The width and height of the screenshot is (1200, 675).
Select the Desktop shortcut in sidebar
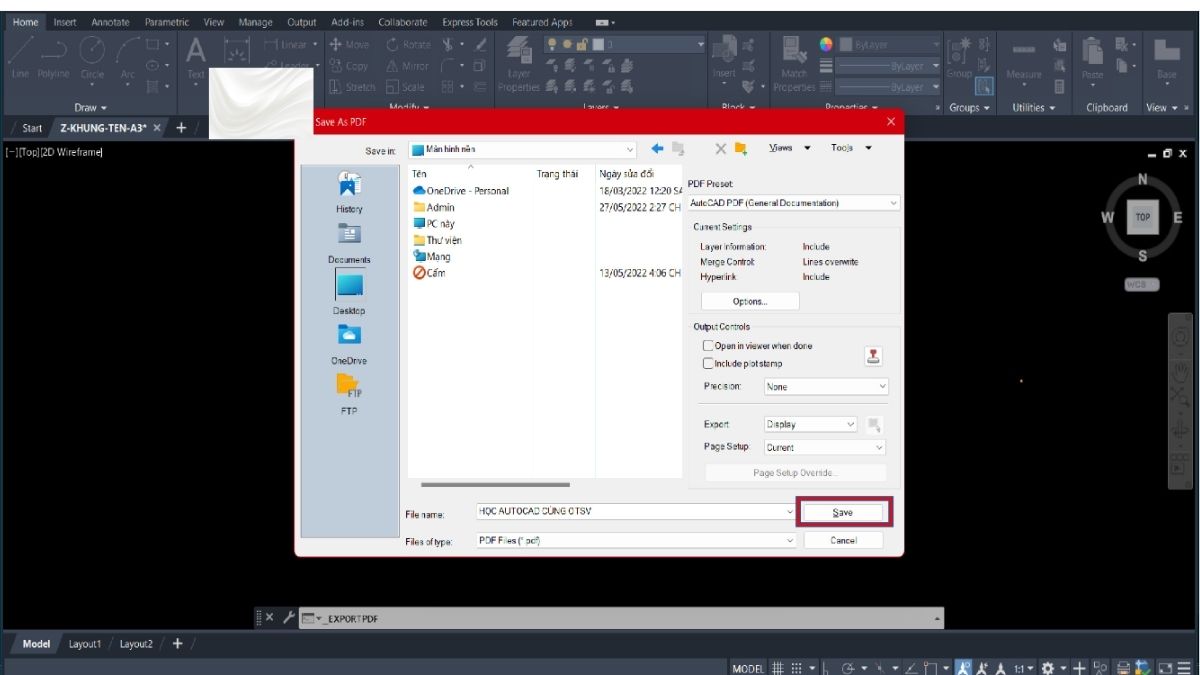point(350,293)
